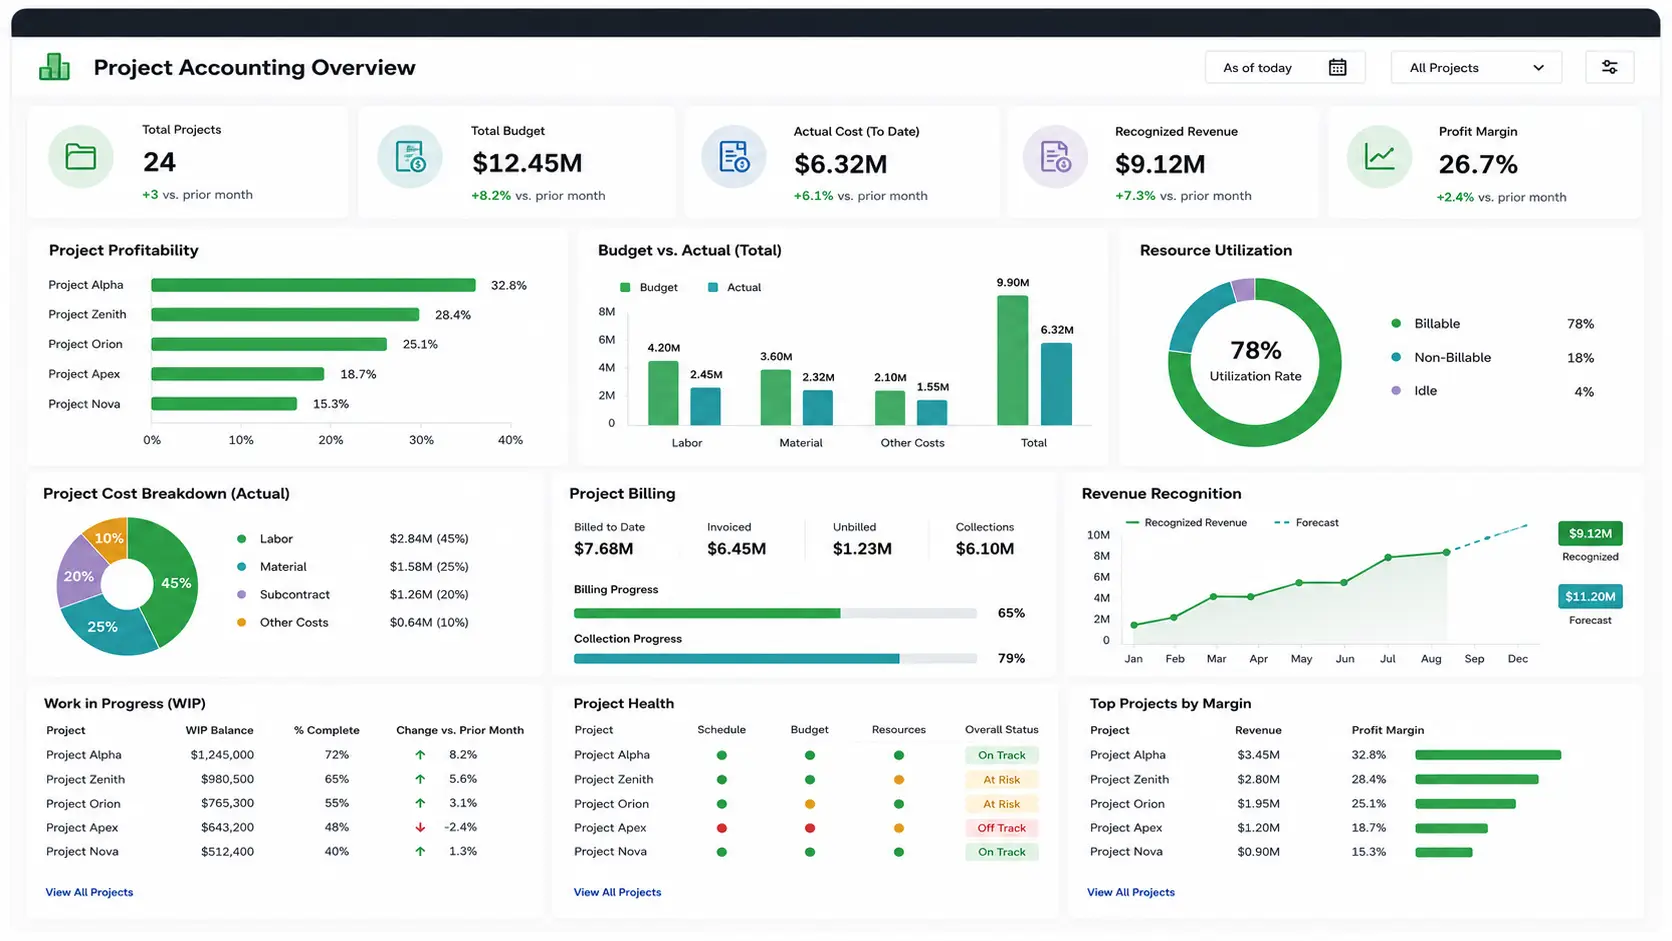Click Project Alpha green Schedule status dot
This screenshot has width=1672, height=941.
click(721, 755)
